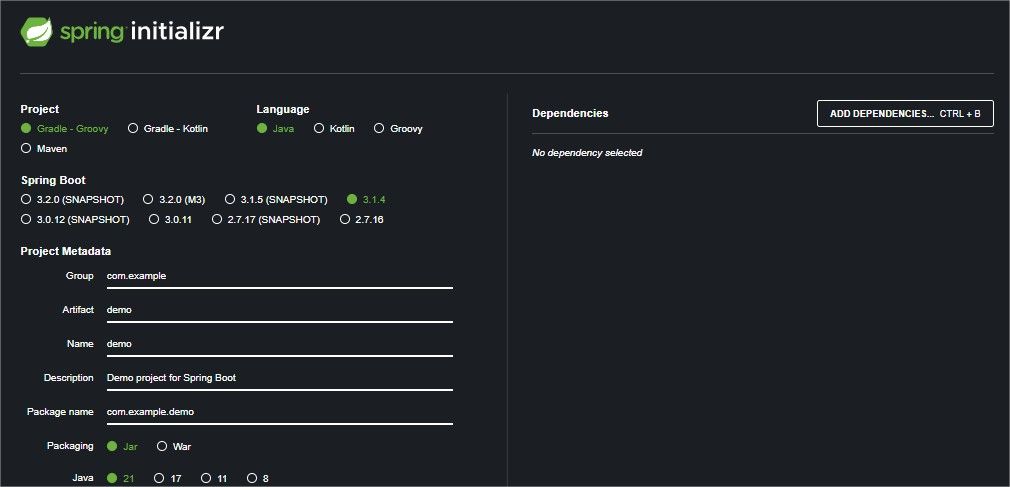Click the Language section heading
Viewport: 1010px width, 487px height.
(283, 110)
